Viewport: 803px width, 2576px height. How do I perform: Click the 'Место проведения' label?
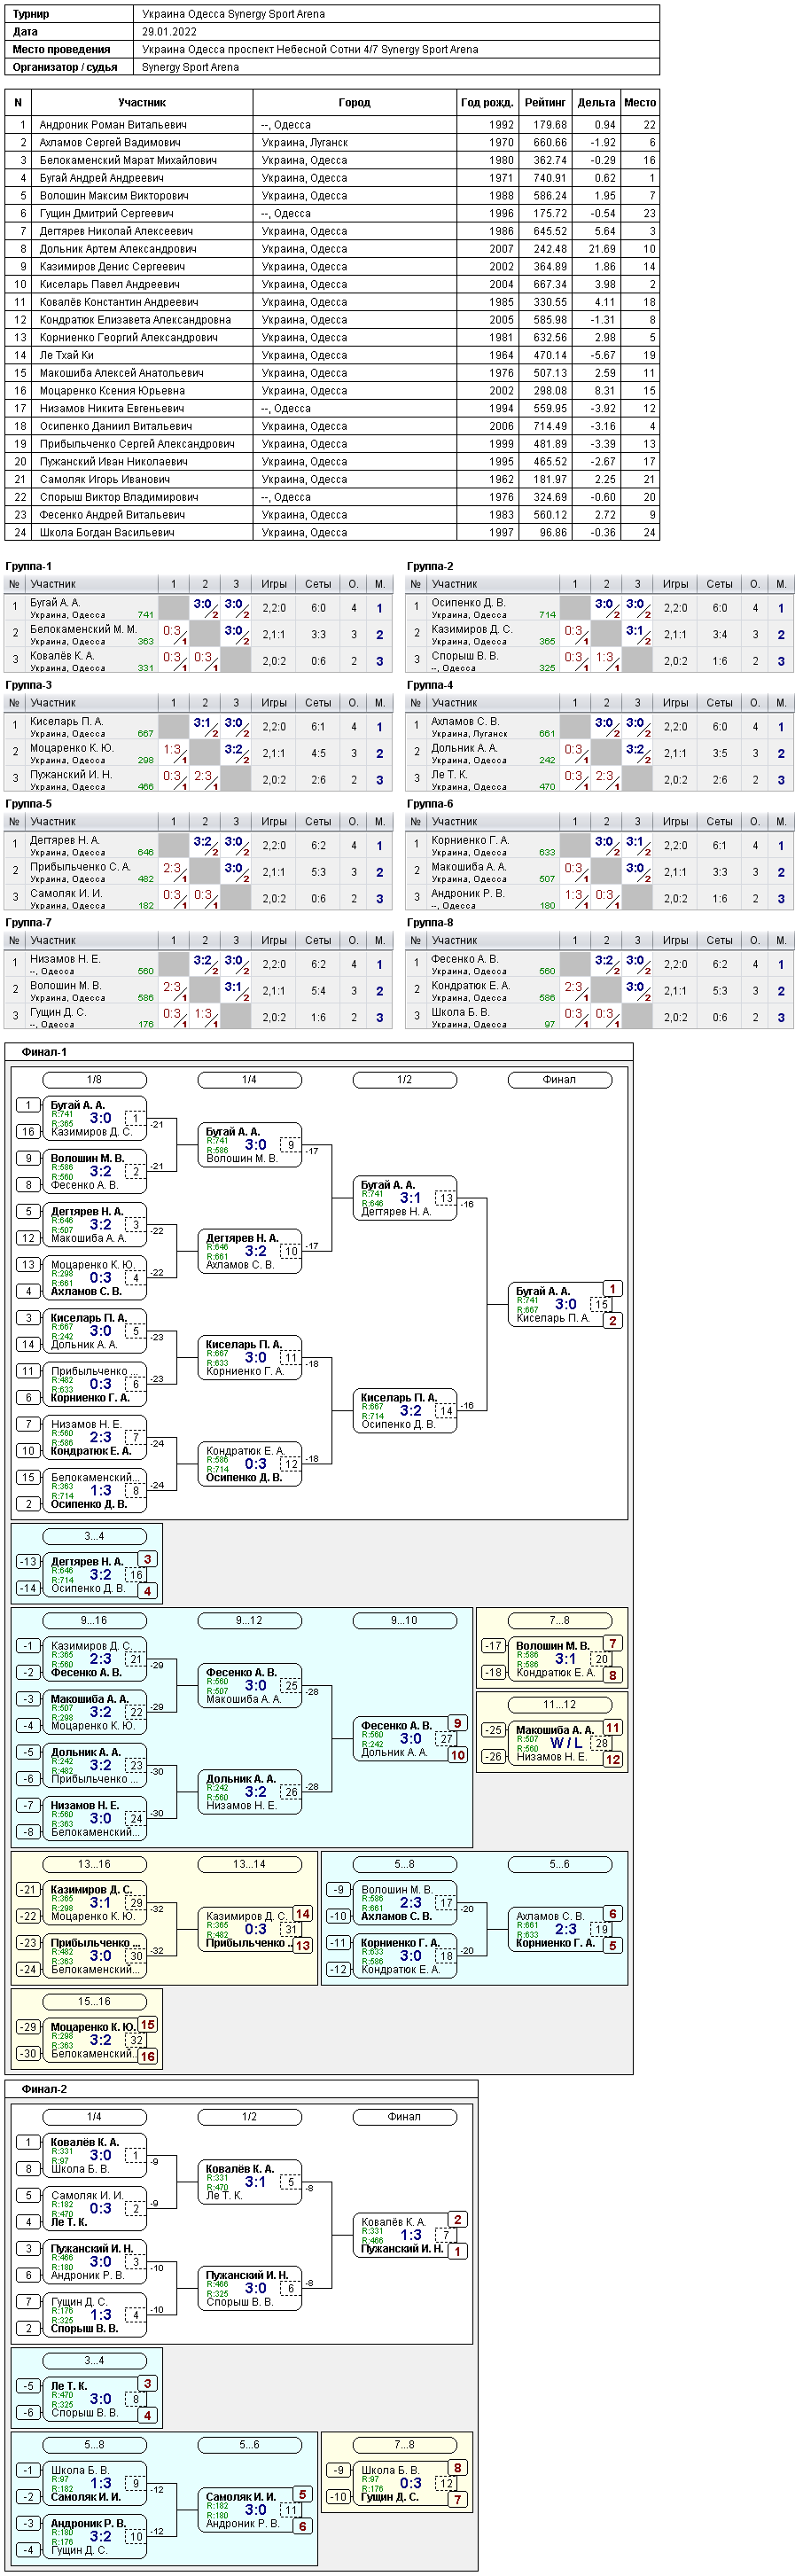[x=61, y=50]
